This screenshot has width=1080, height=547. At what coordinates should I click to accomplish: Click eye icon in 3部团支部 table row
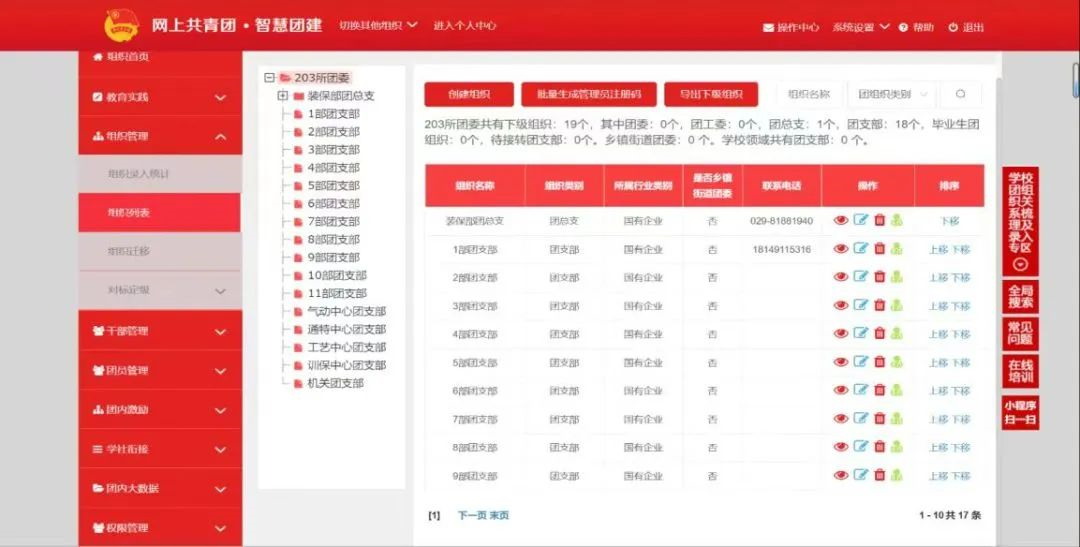click(x=840, y=305)
